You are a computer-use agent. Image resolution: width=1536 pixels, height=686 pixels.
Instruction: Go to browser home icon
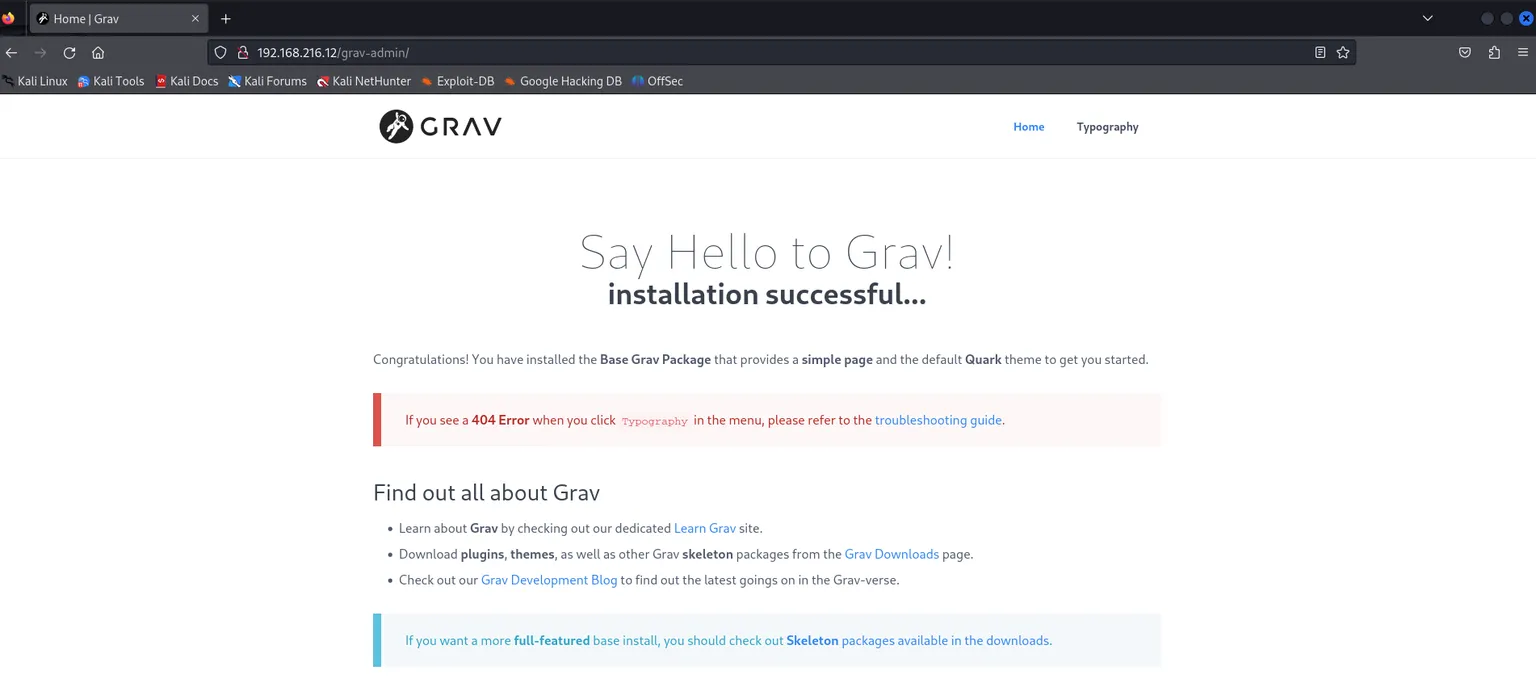[x=98, y=53]
